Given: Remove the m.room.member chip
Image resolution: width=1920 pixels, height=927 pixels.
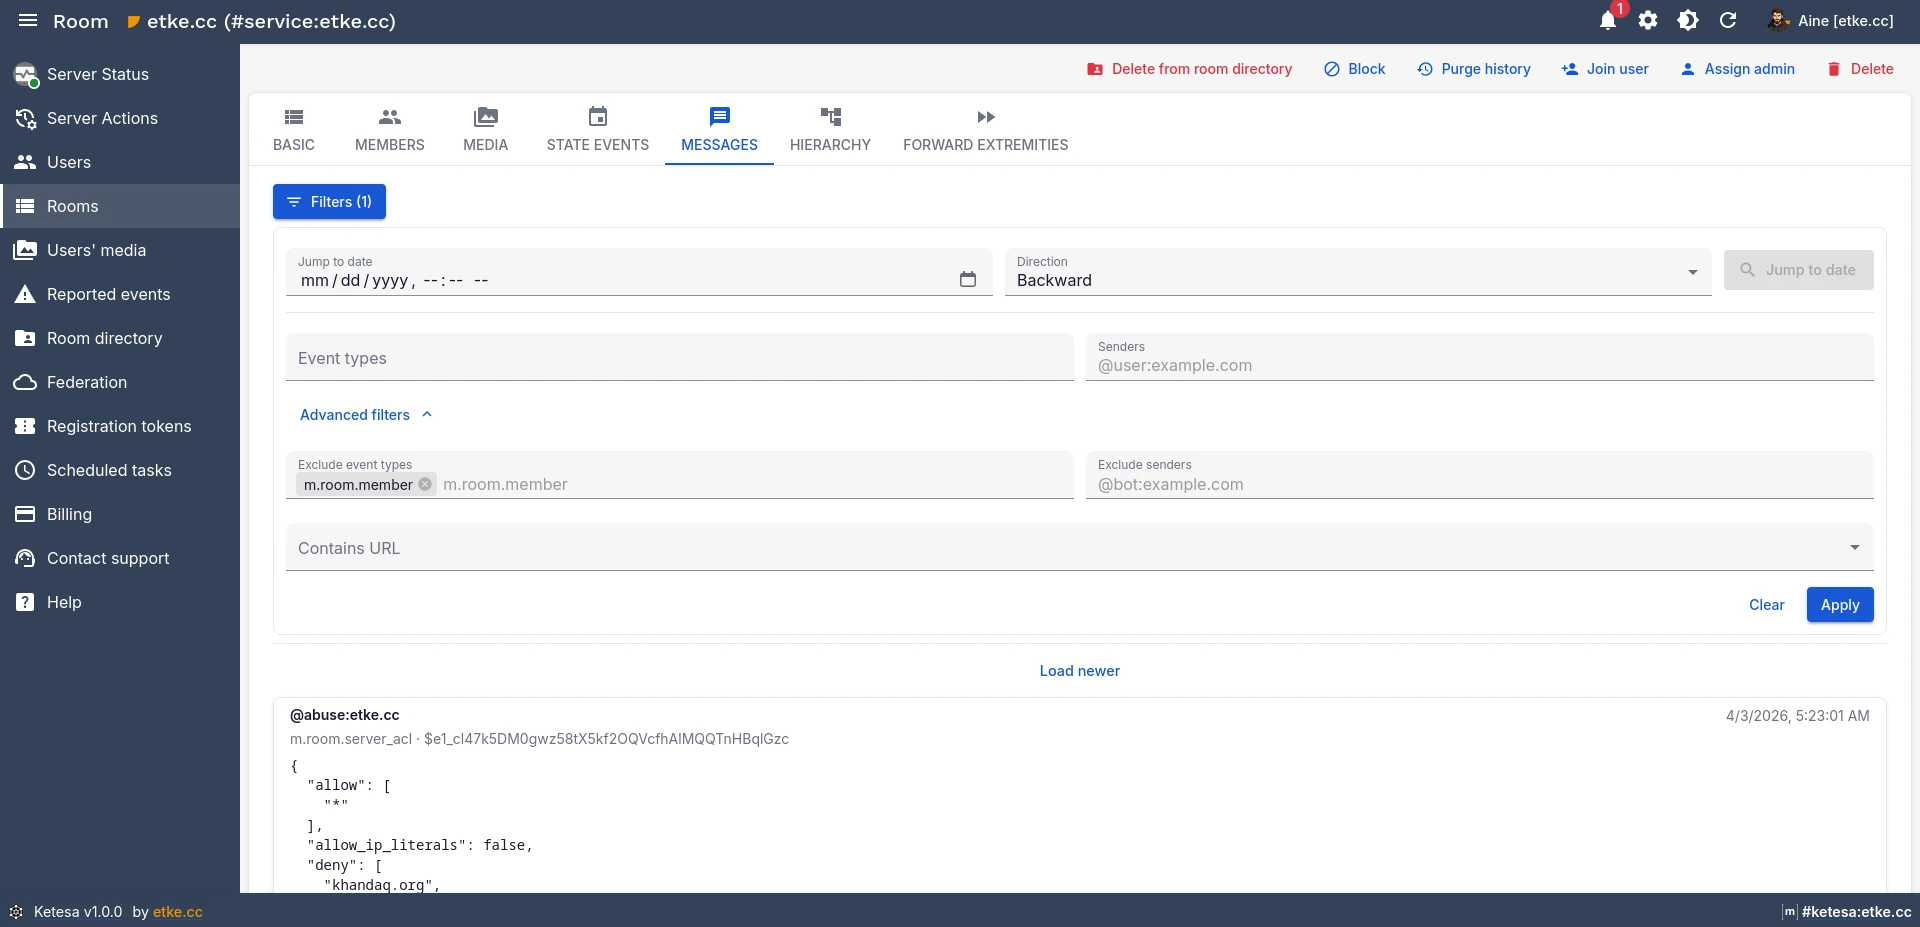Looking at the screenshot, I should pyautogui.click(x=425, y=484).
